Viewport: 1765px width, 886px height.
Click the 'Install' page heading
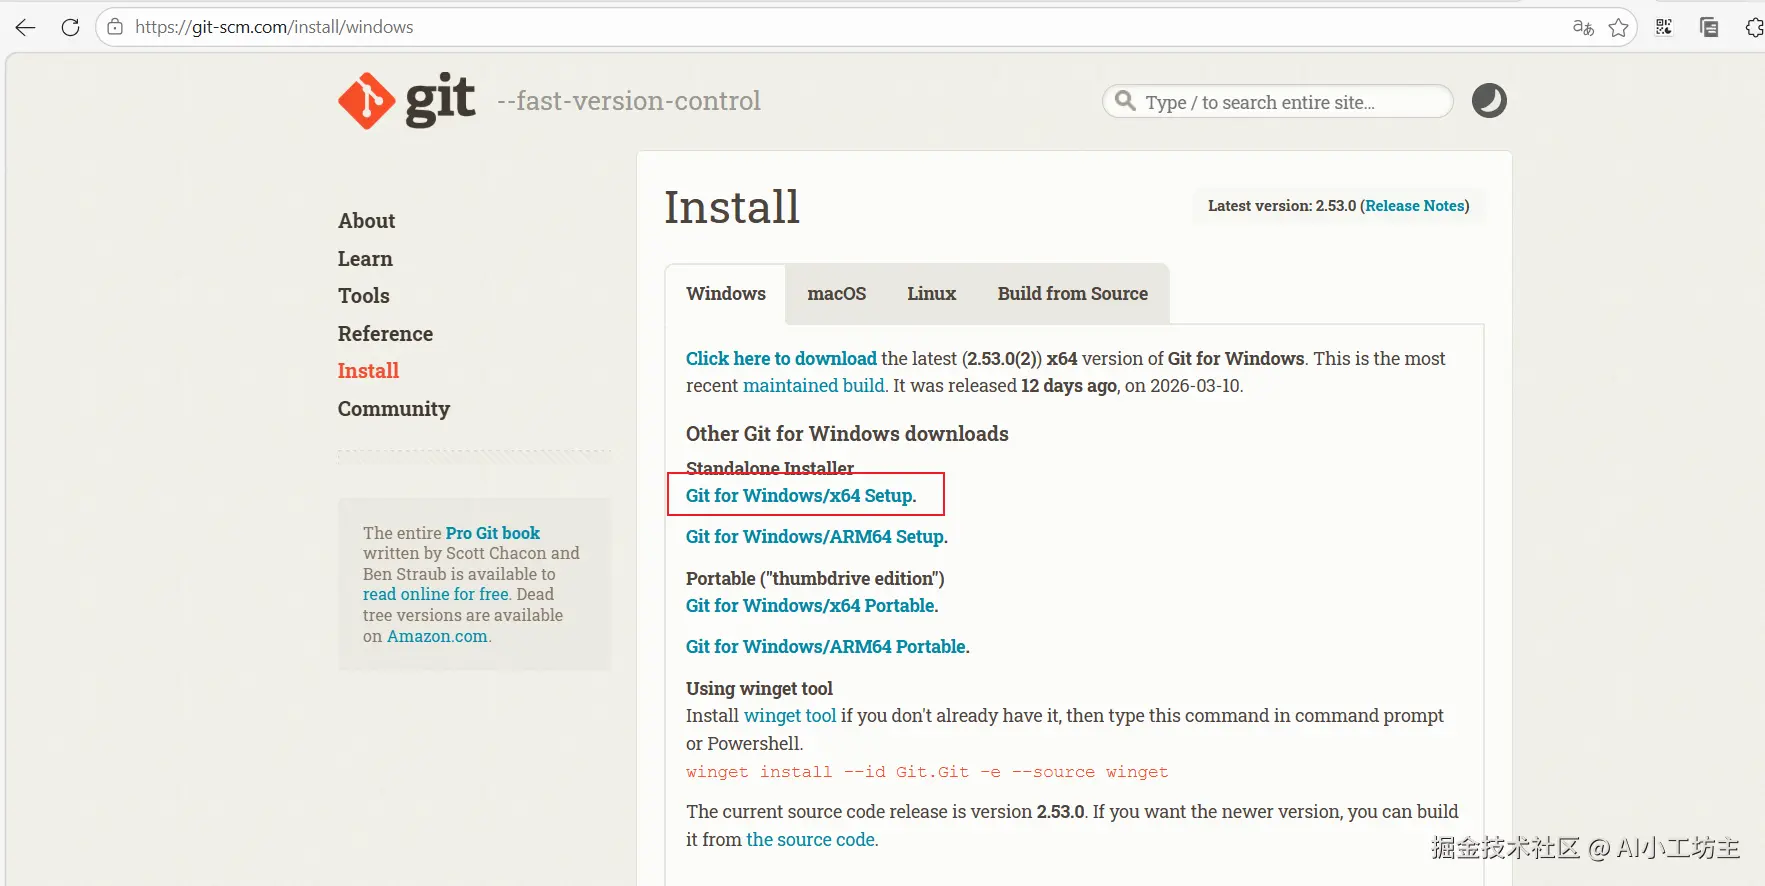tap(732, 208)
